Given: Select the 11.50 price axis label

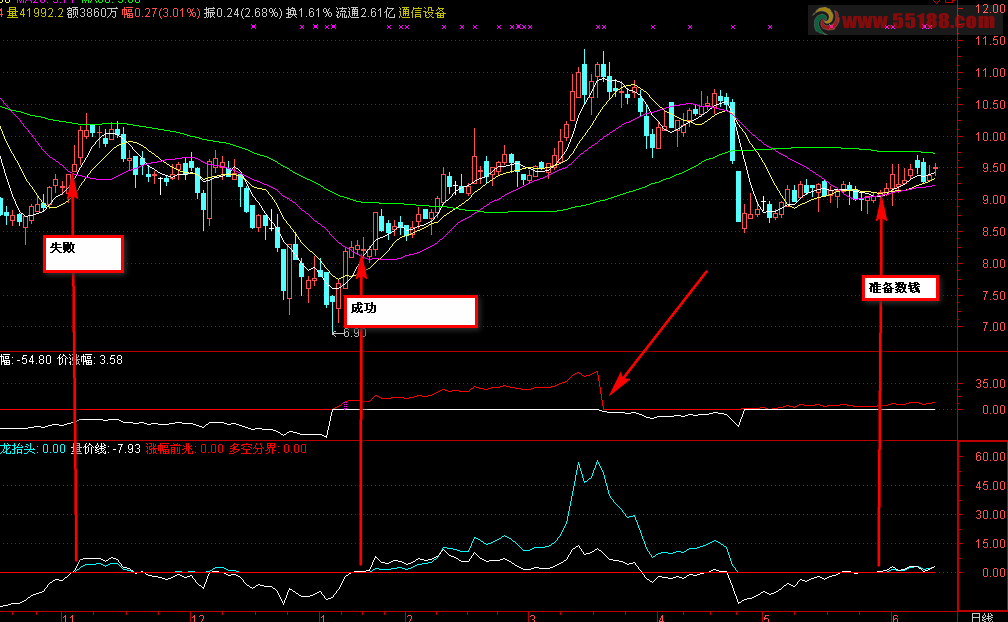Looking at the screenshot, I should point(990,40).
